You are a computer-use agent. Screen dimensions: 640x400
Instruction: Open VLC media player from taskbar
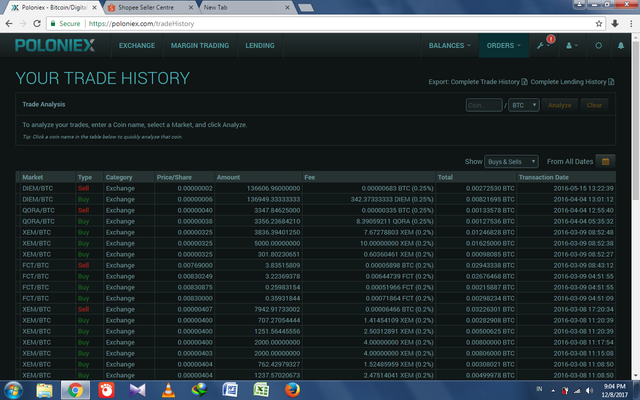(x=168, y=390)
